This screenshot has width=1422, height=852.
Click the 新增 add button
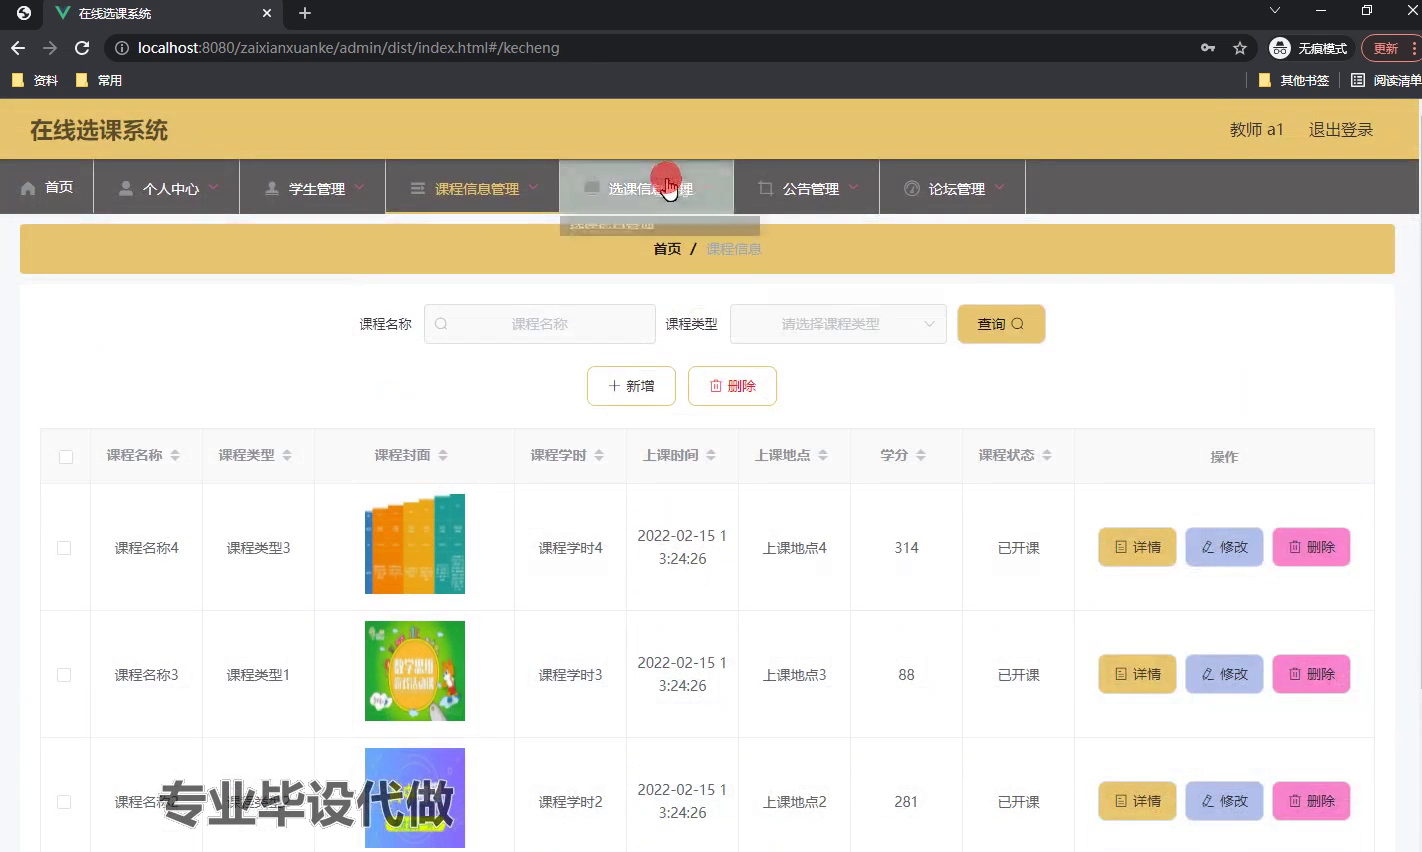click(631, 386)
